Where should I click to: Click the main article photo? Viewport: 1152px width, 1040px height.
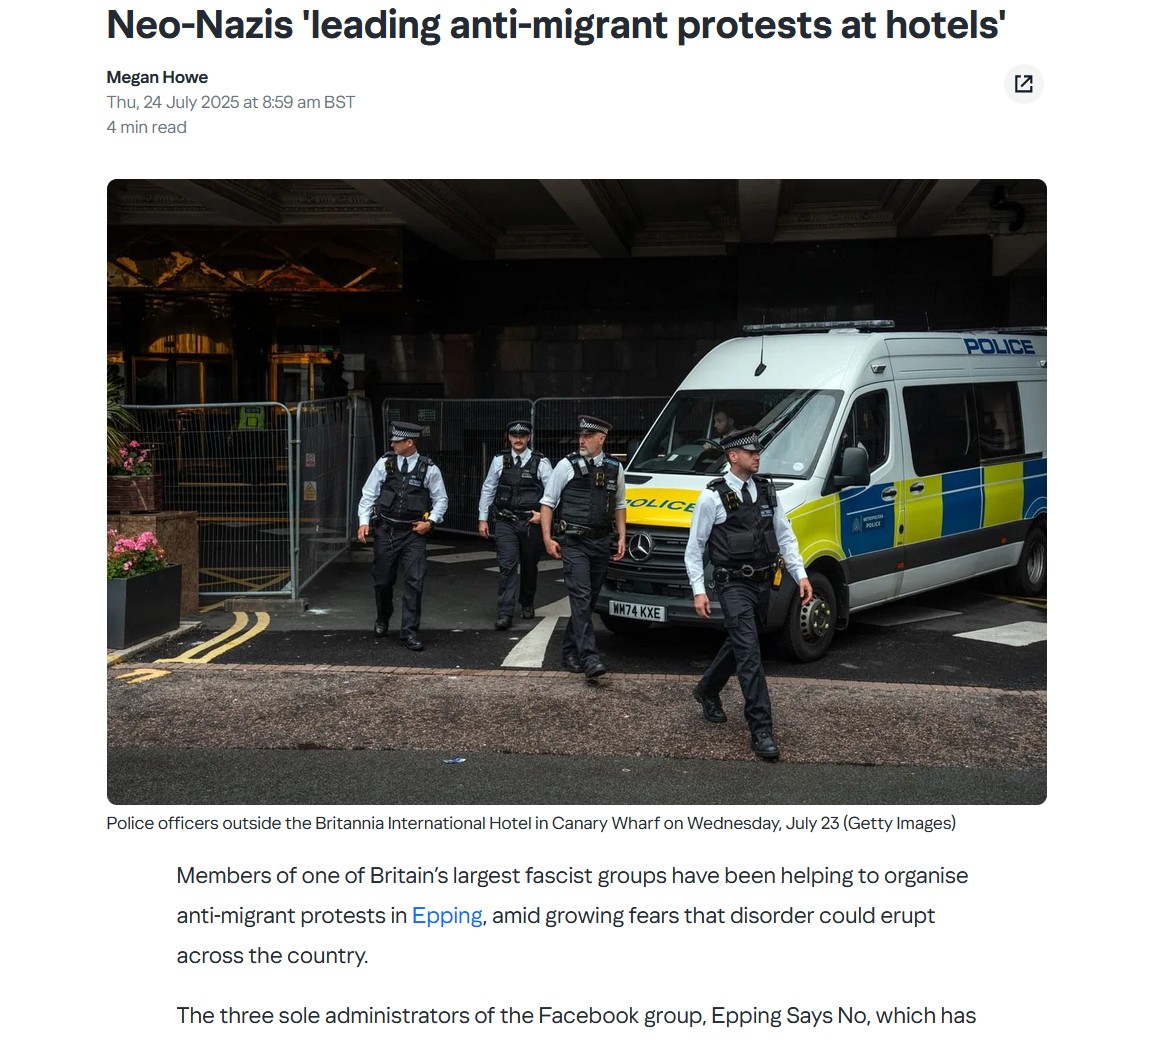pos(577,491)
